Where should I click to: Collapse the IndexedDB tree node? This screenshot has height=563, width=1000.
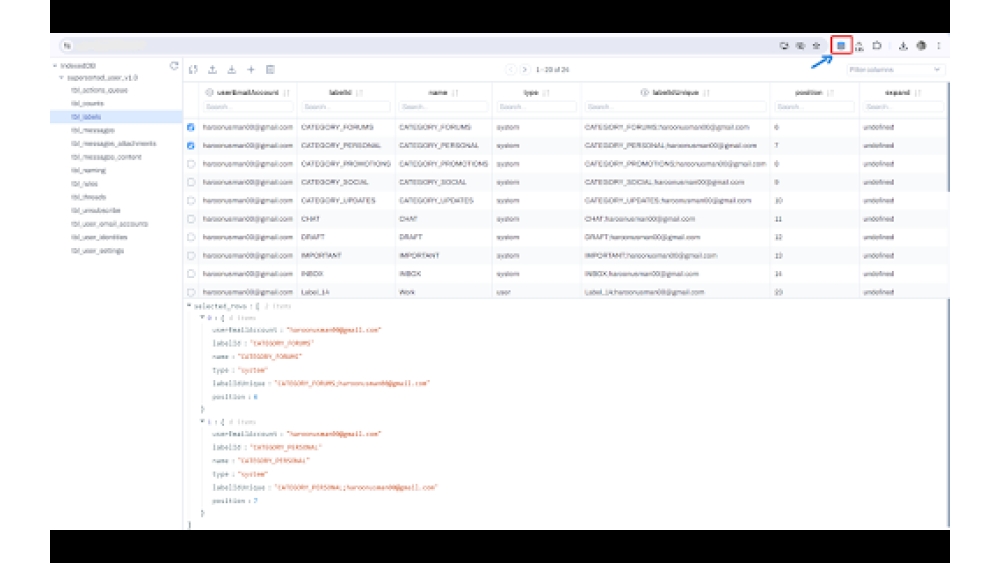[55, 66]
